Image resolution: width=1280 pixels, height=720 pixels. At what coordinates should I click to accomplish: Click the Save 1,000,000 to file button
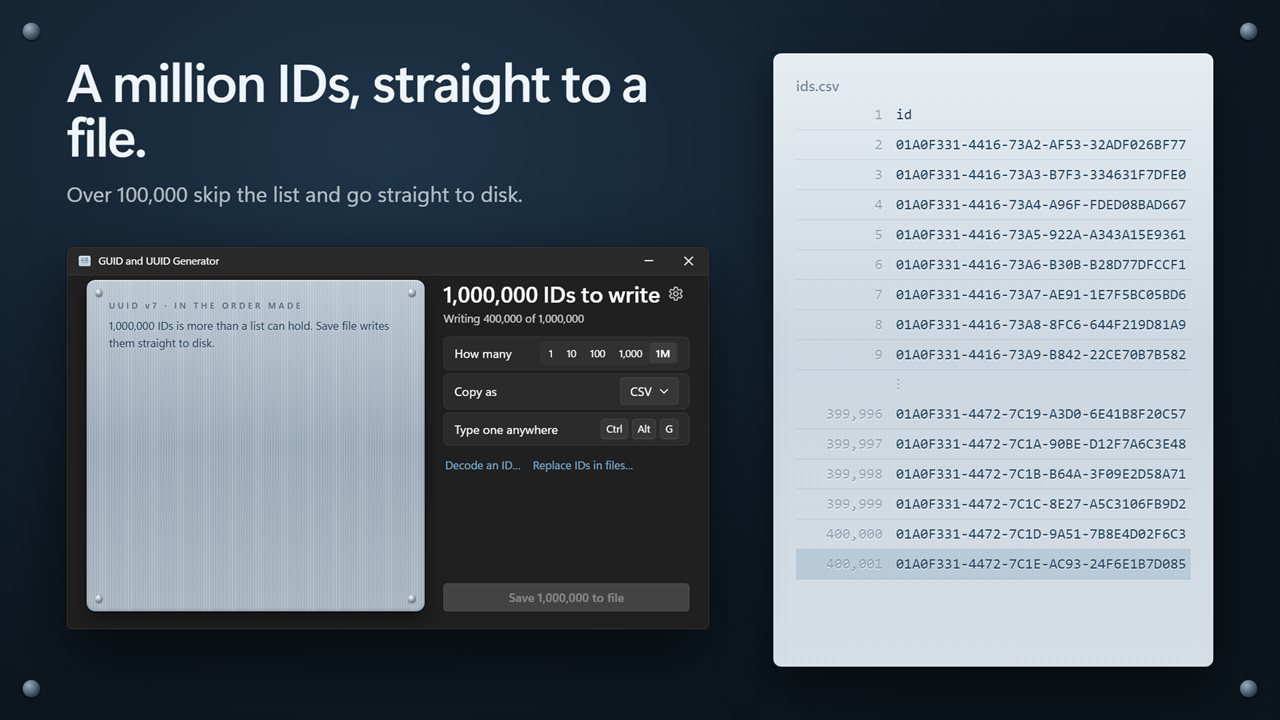coord(566,597)
